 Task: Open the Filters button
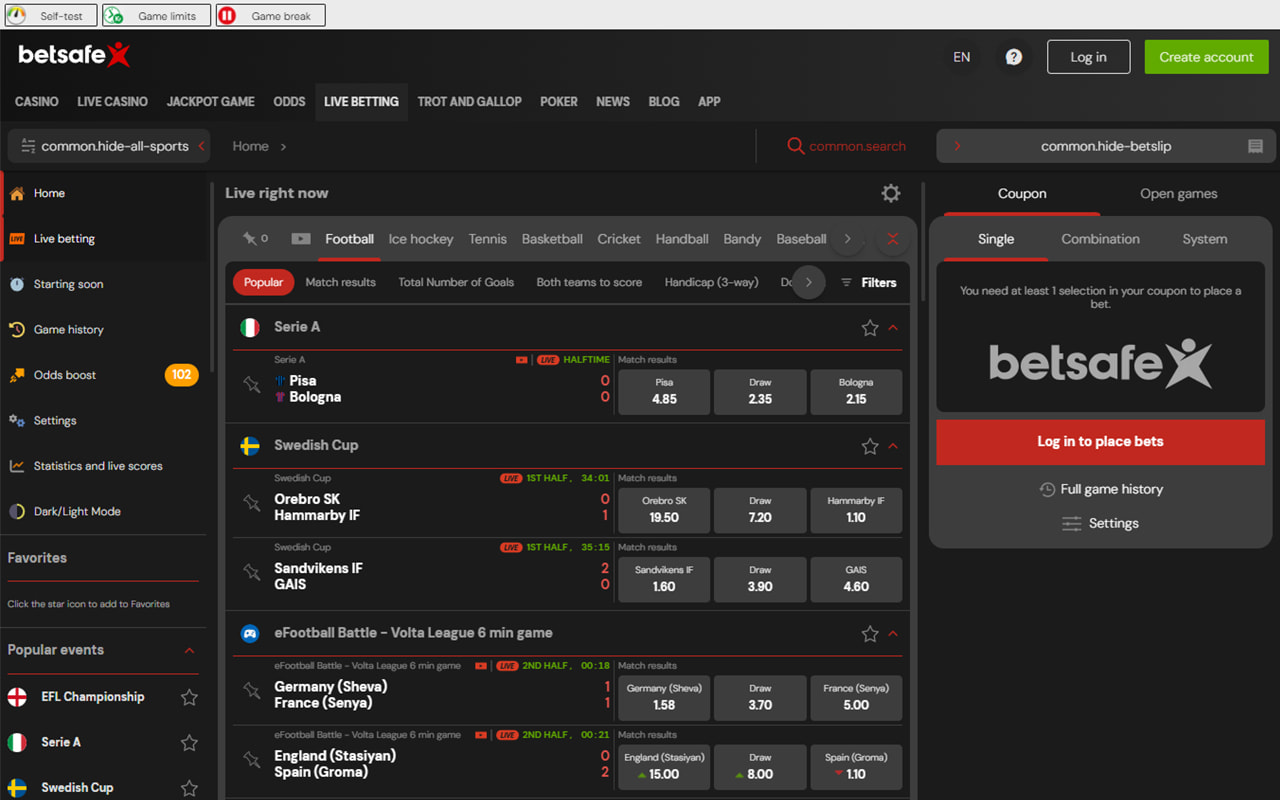pyautogui.click(x=868, y=283)
